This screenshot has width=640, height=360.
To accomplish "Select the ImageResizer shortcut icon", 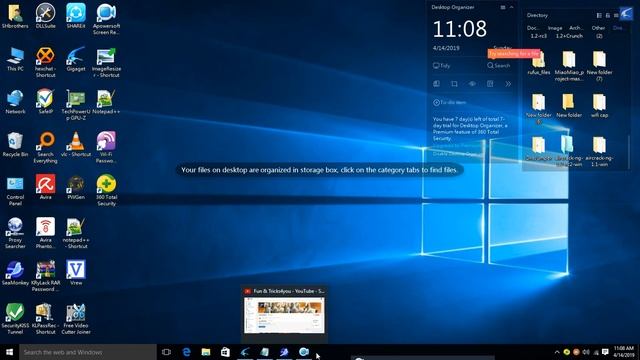I will [x=106, y=62].
